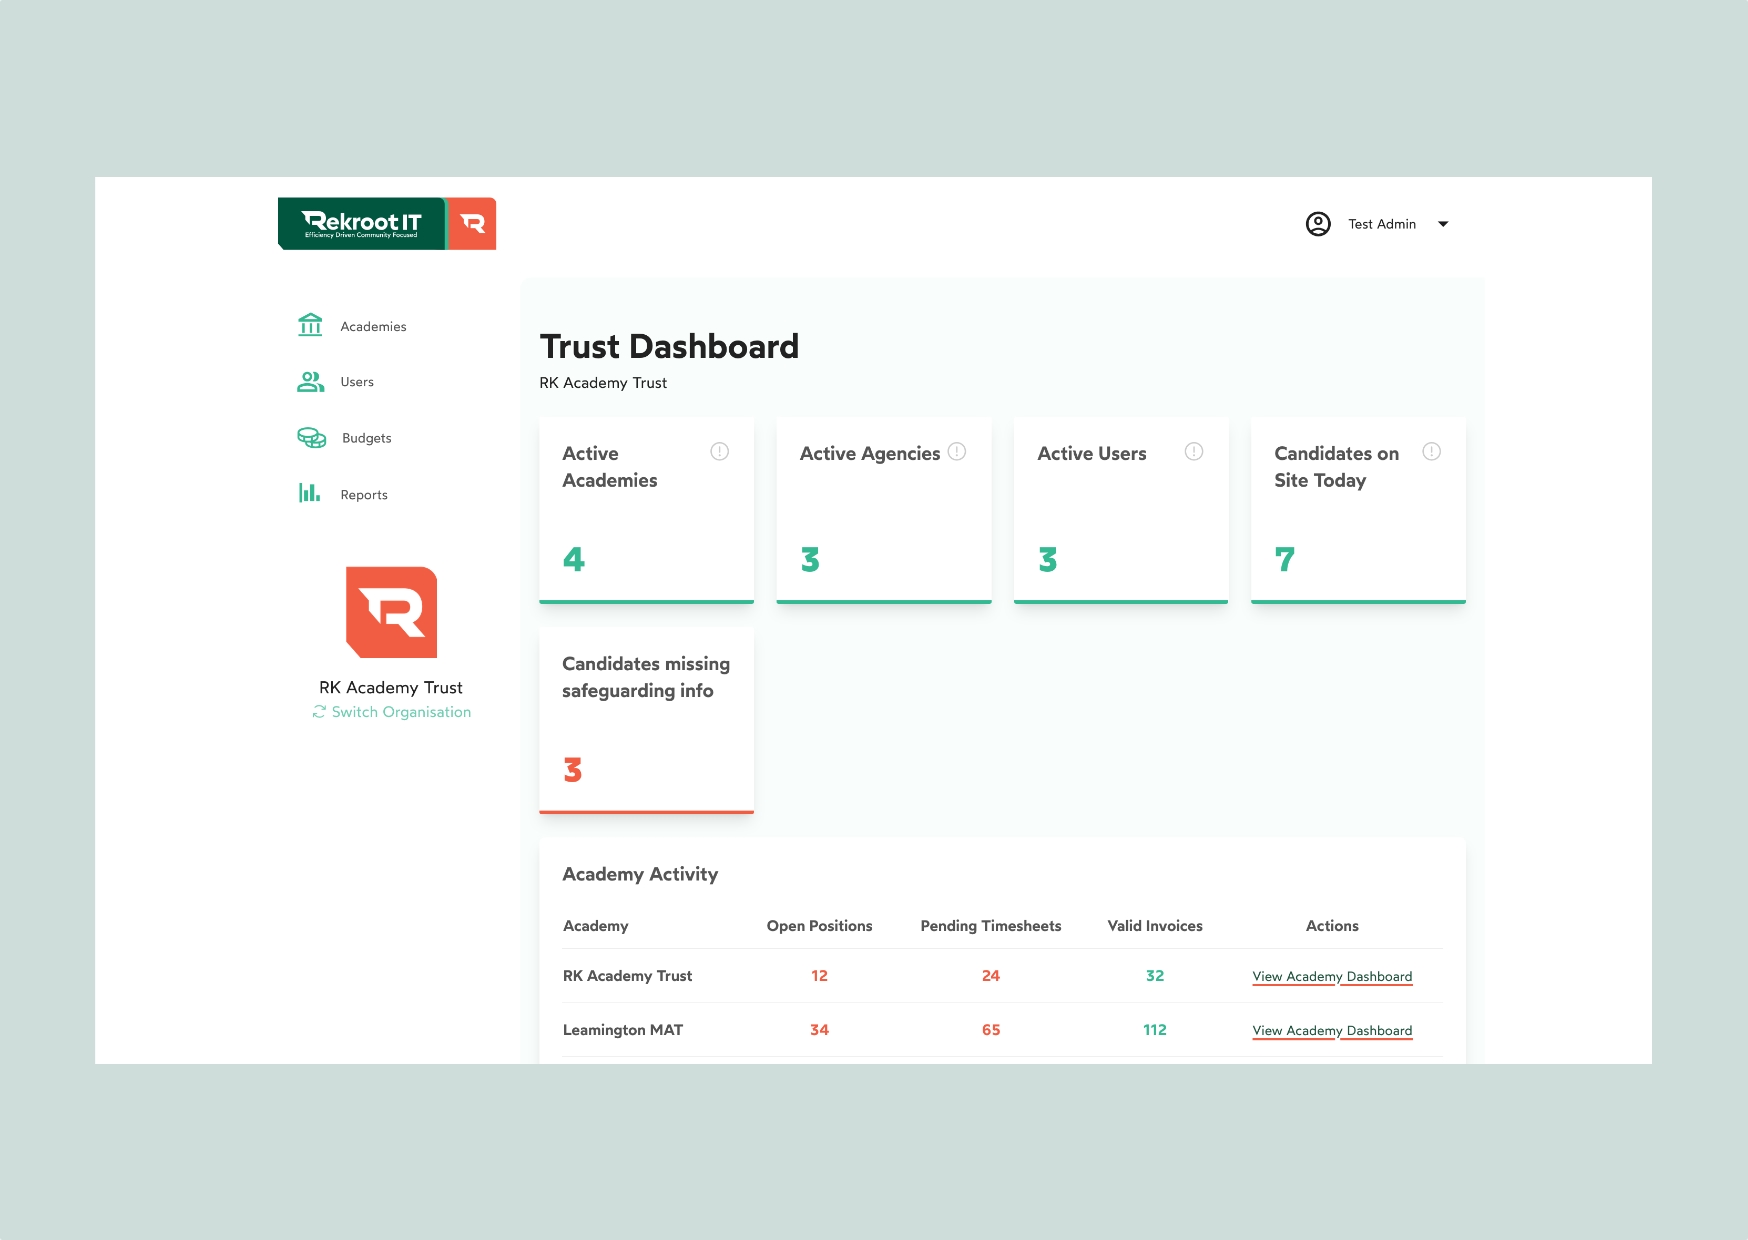
Task: Click the Academy Activity section title
Action: (640, 874)
